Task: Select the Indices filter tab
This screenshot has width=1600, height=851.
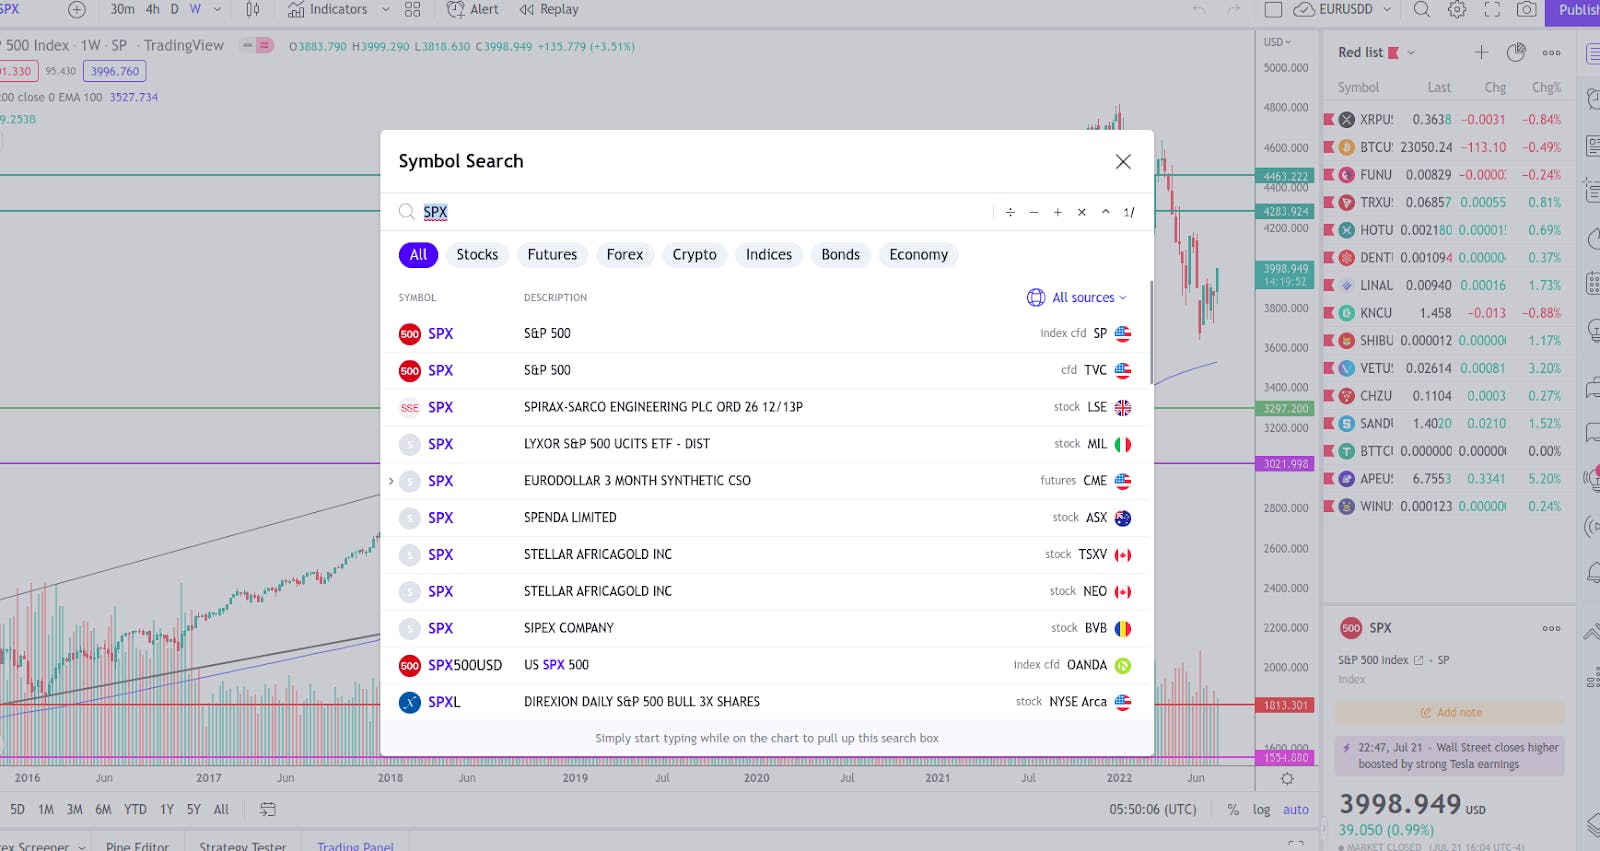Action: 769,255
